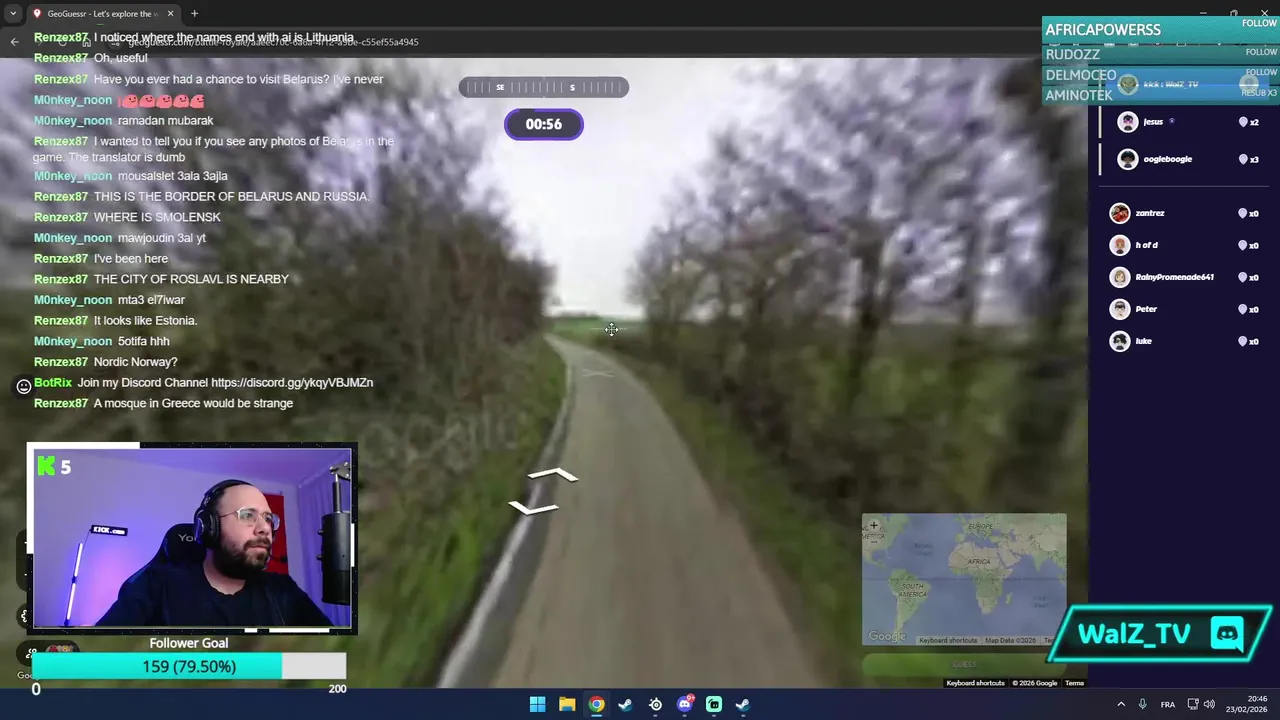This screenshot has width=1280, height=720.
Task: Open the Terms link in street view footer
Action: [1074, 683]
